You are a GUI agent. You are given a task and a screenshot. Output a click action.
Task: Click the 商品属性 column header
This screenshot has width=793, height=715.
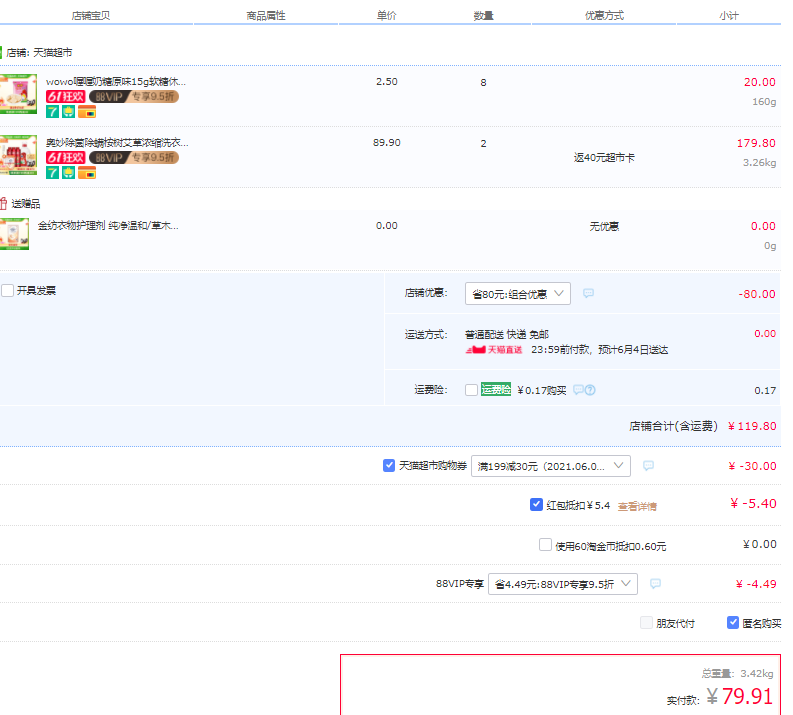tap(266, 16)
